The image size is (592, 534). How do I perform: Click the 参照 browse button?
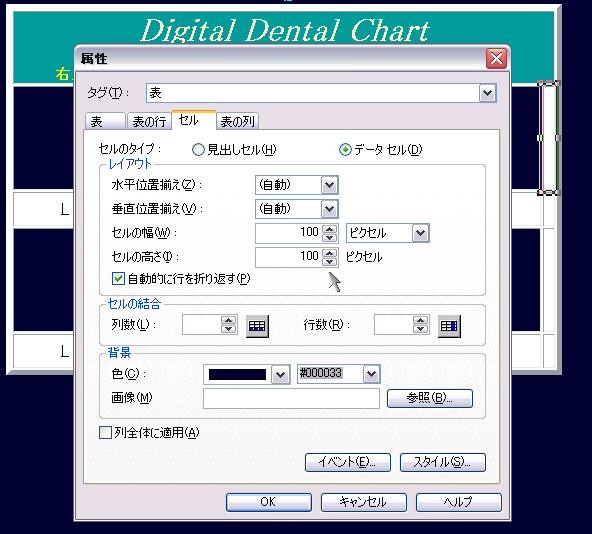(x=430, y=398)
